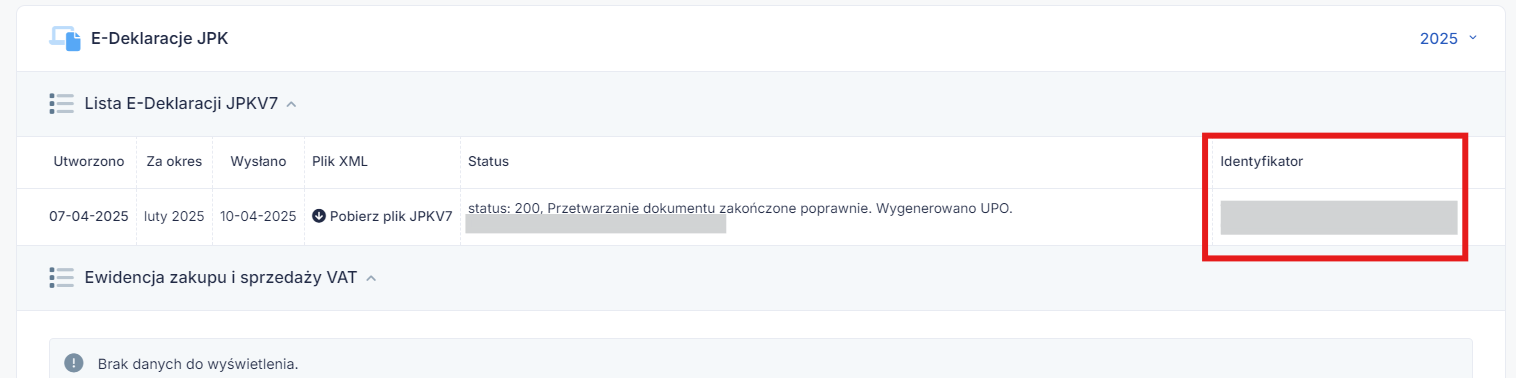The image size is (1516, 378).
Task: Download the file via Pobierz plik JPKV7
Action: click(x=382, y=216)
